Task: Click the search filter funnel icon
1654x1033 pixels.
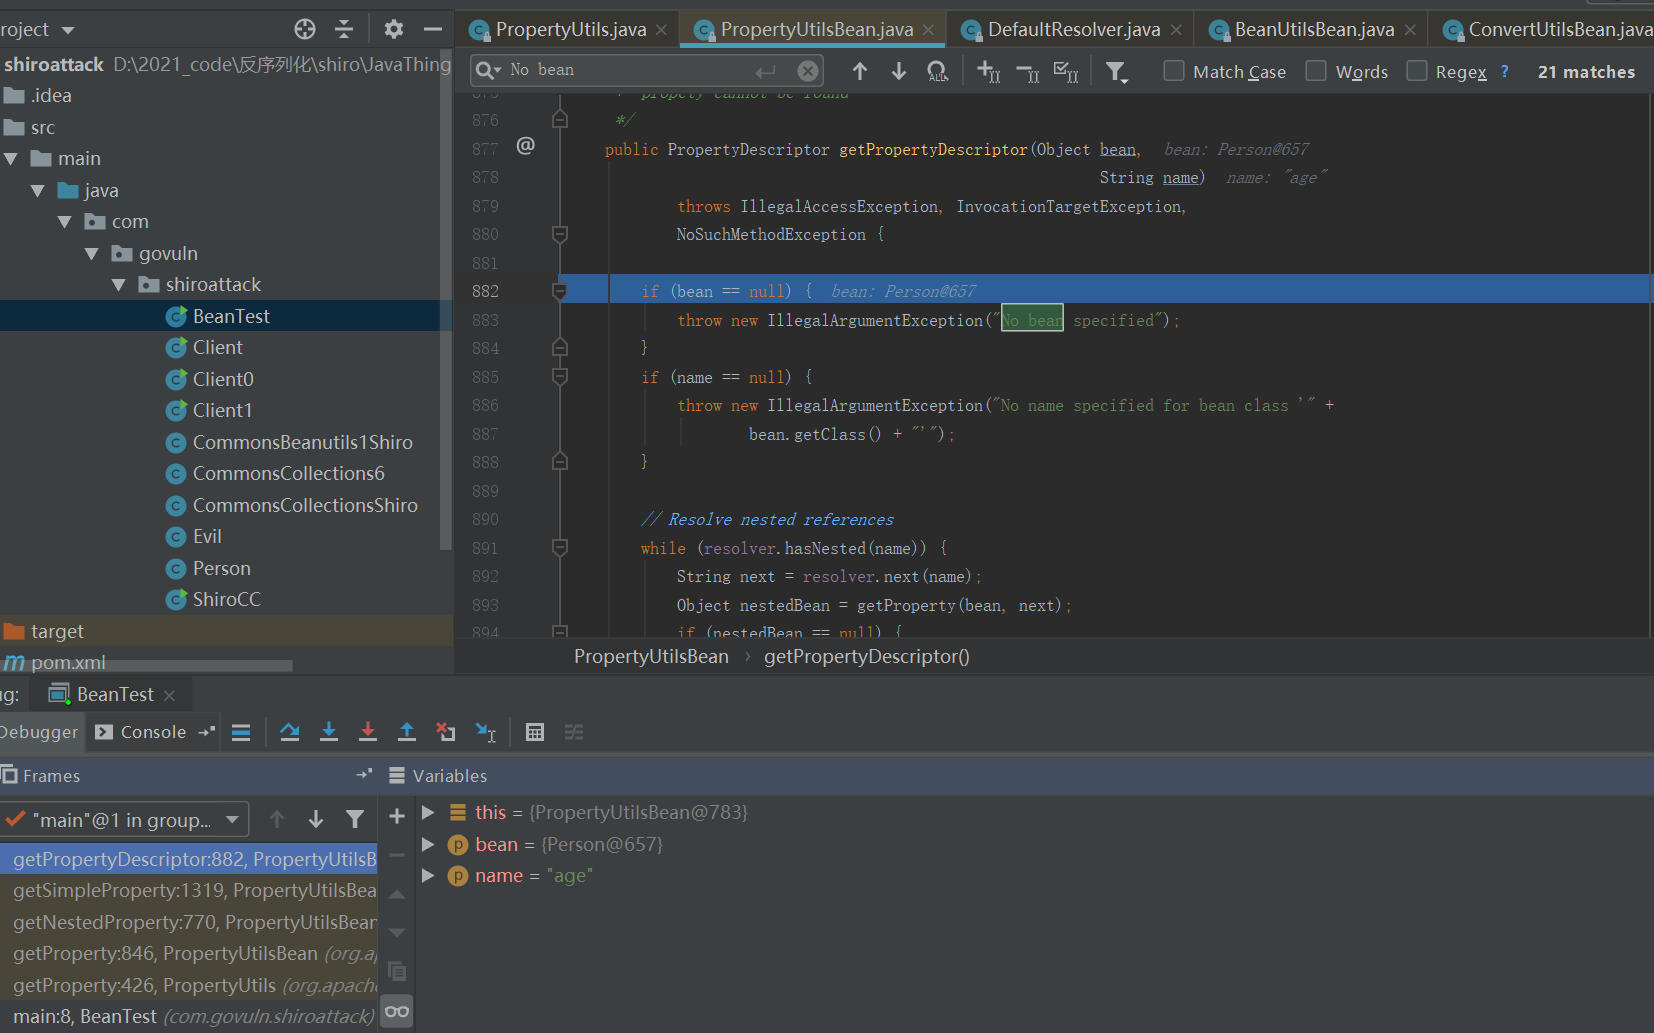Action: click(1115, 71)
